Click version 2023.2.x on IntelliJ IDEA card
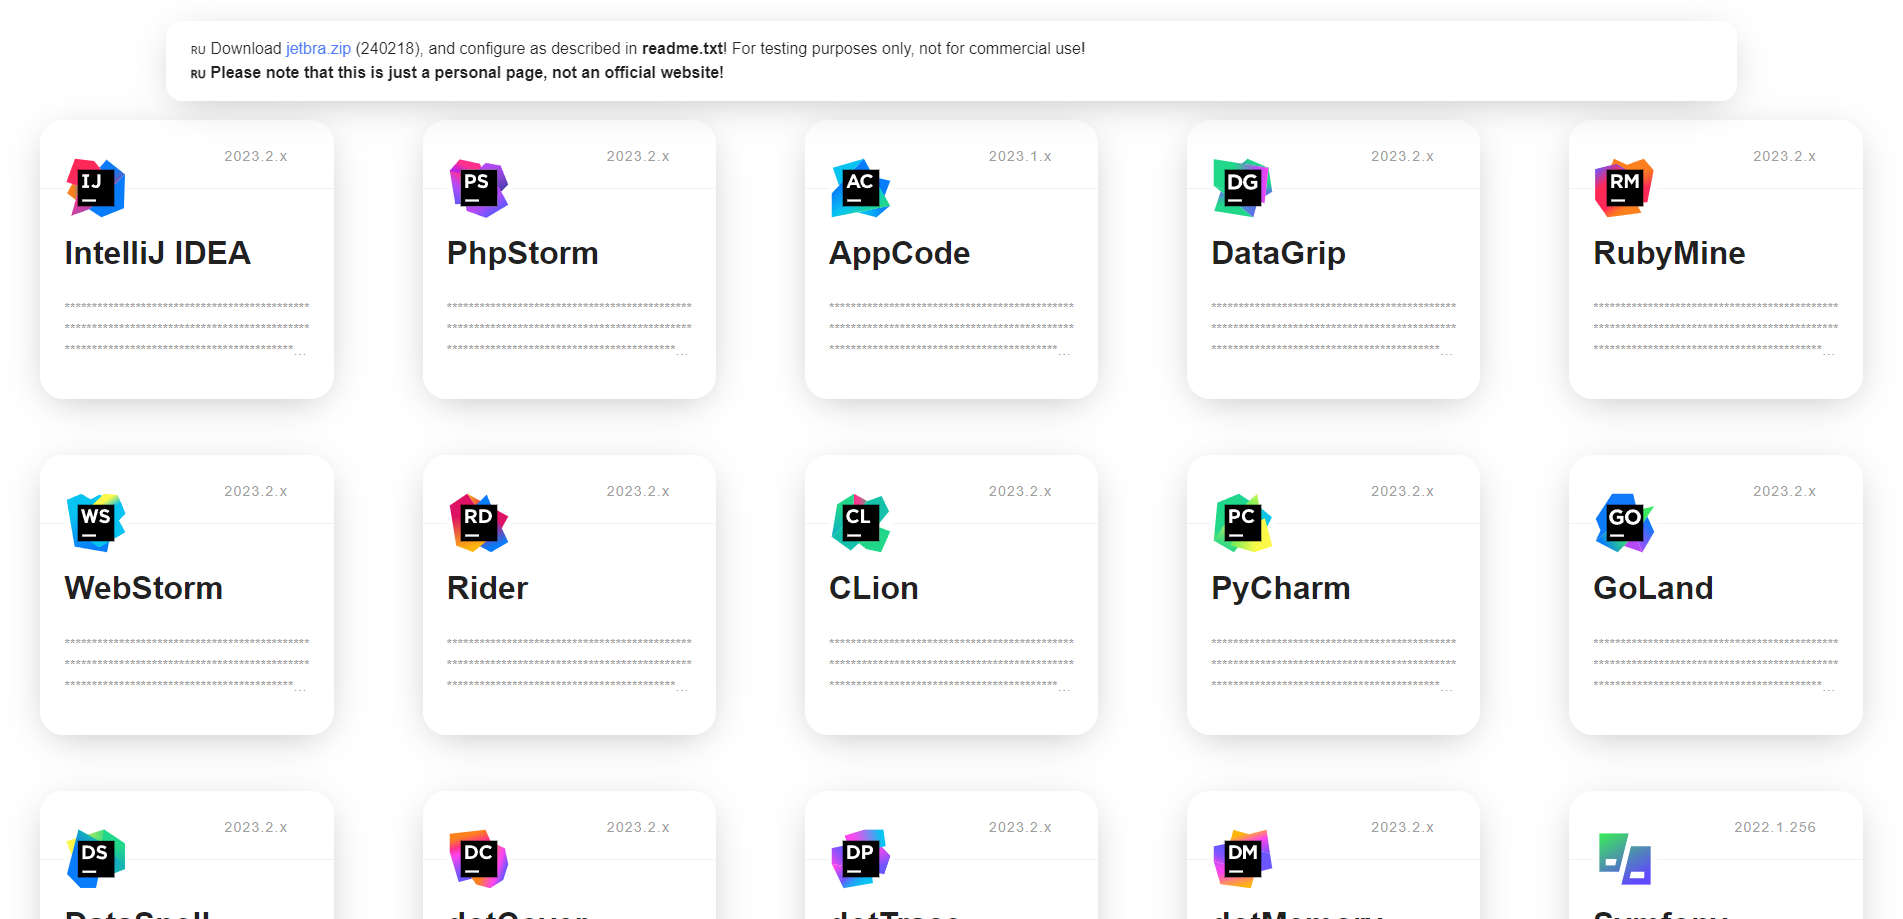The height and width of the screenshot is (919, 1903). [x=255, y=156]
